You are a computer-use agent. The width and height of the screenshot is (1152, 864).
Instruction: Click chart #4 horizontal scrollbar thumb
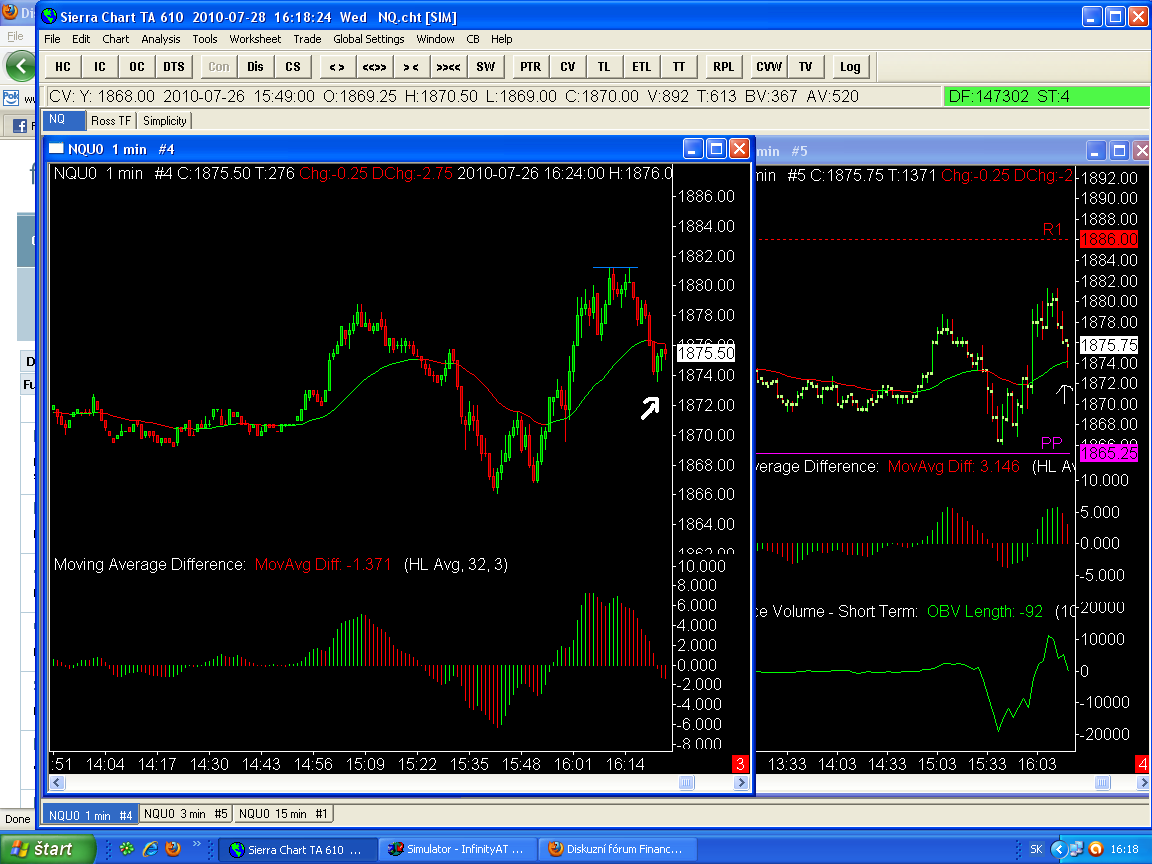point(686,783)
